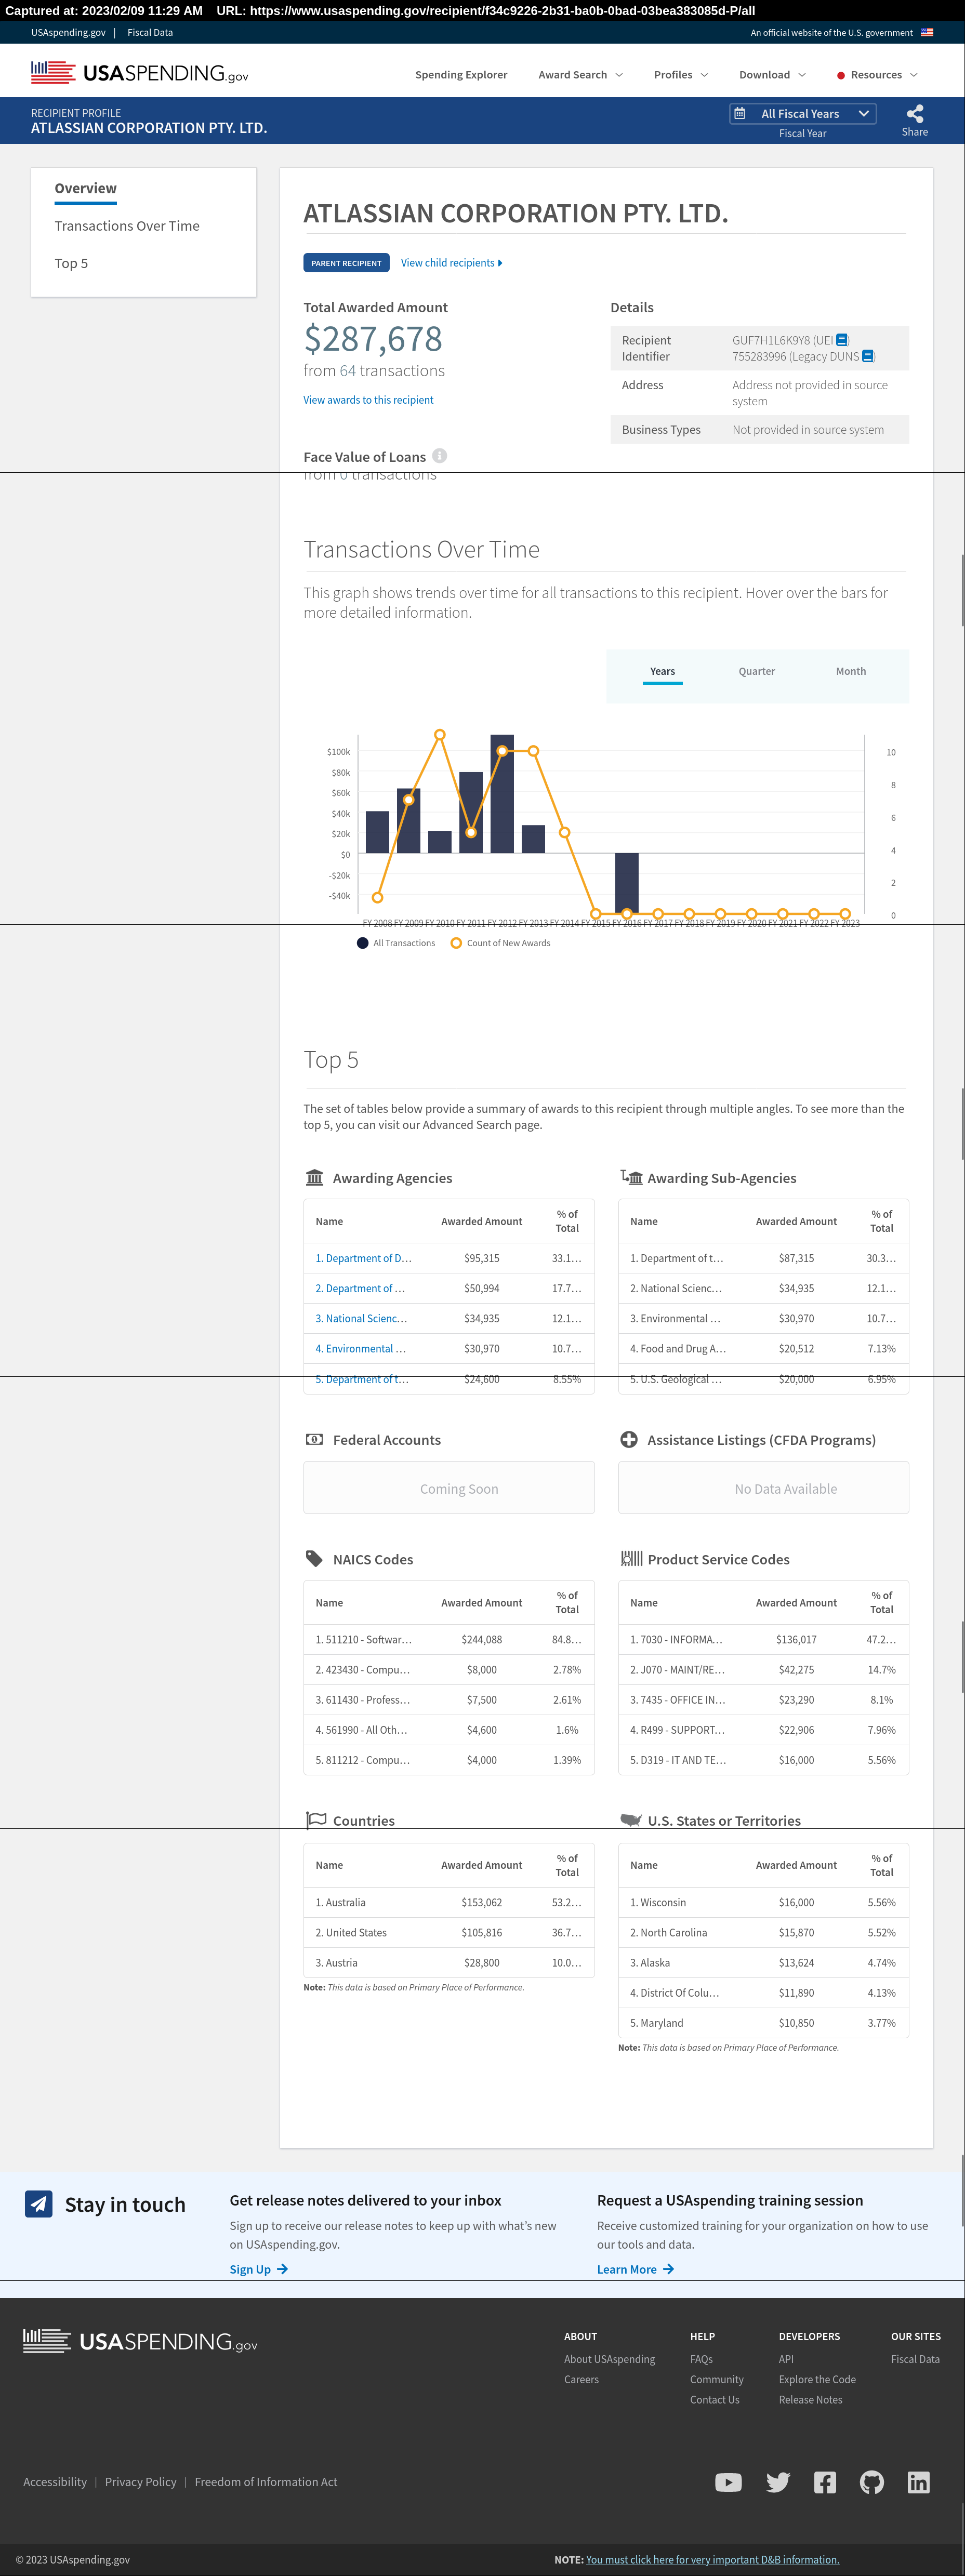Viewport: 965px width, 2576px height.
Task: Open Spending Explorer in the navigation
Action: (461, 75)
